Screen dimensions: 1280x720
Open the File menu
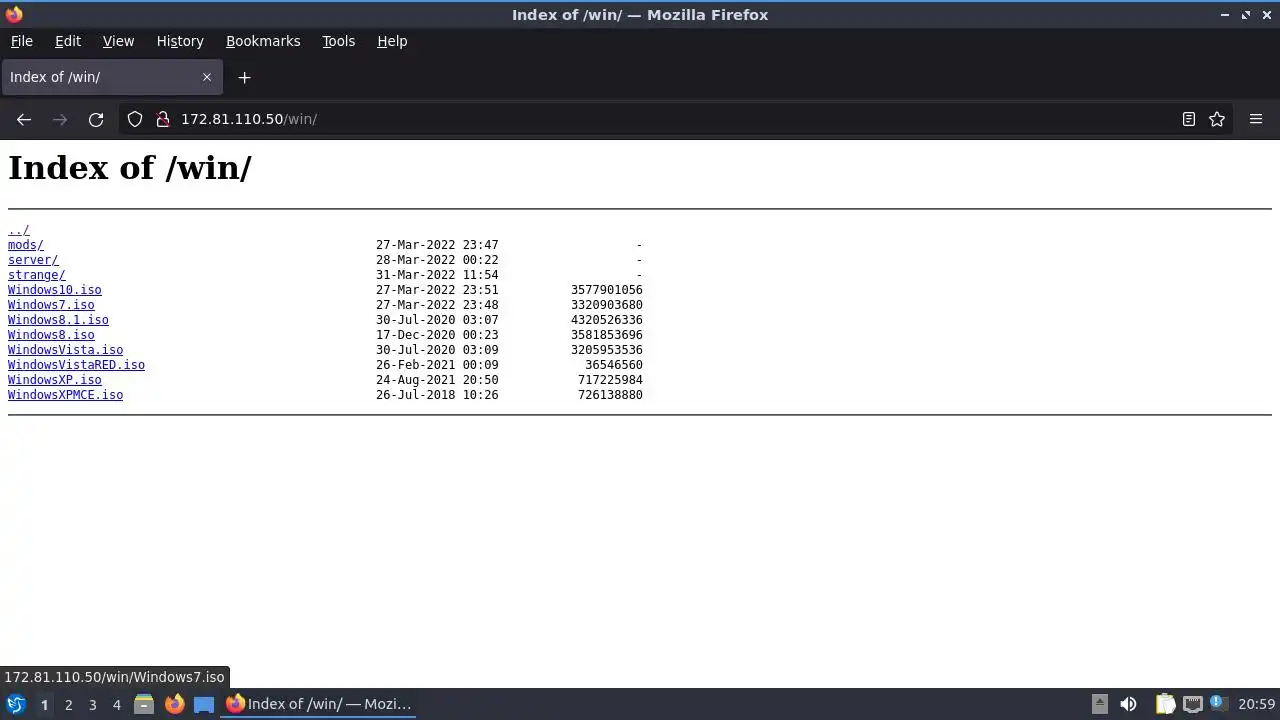click(21, 41)
